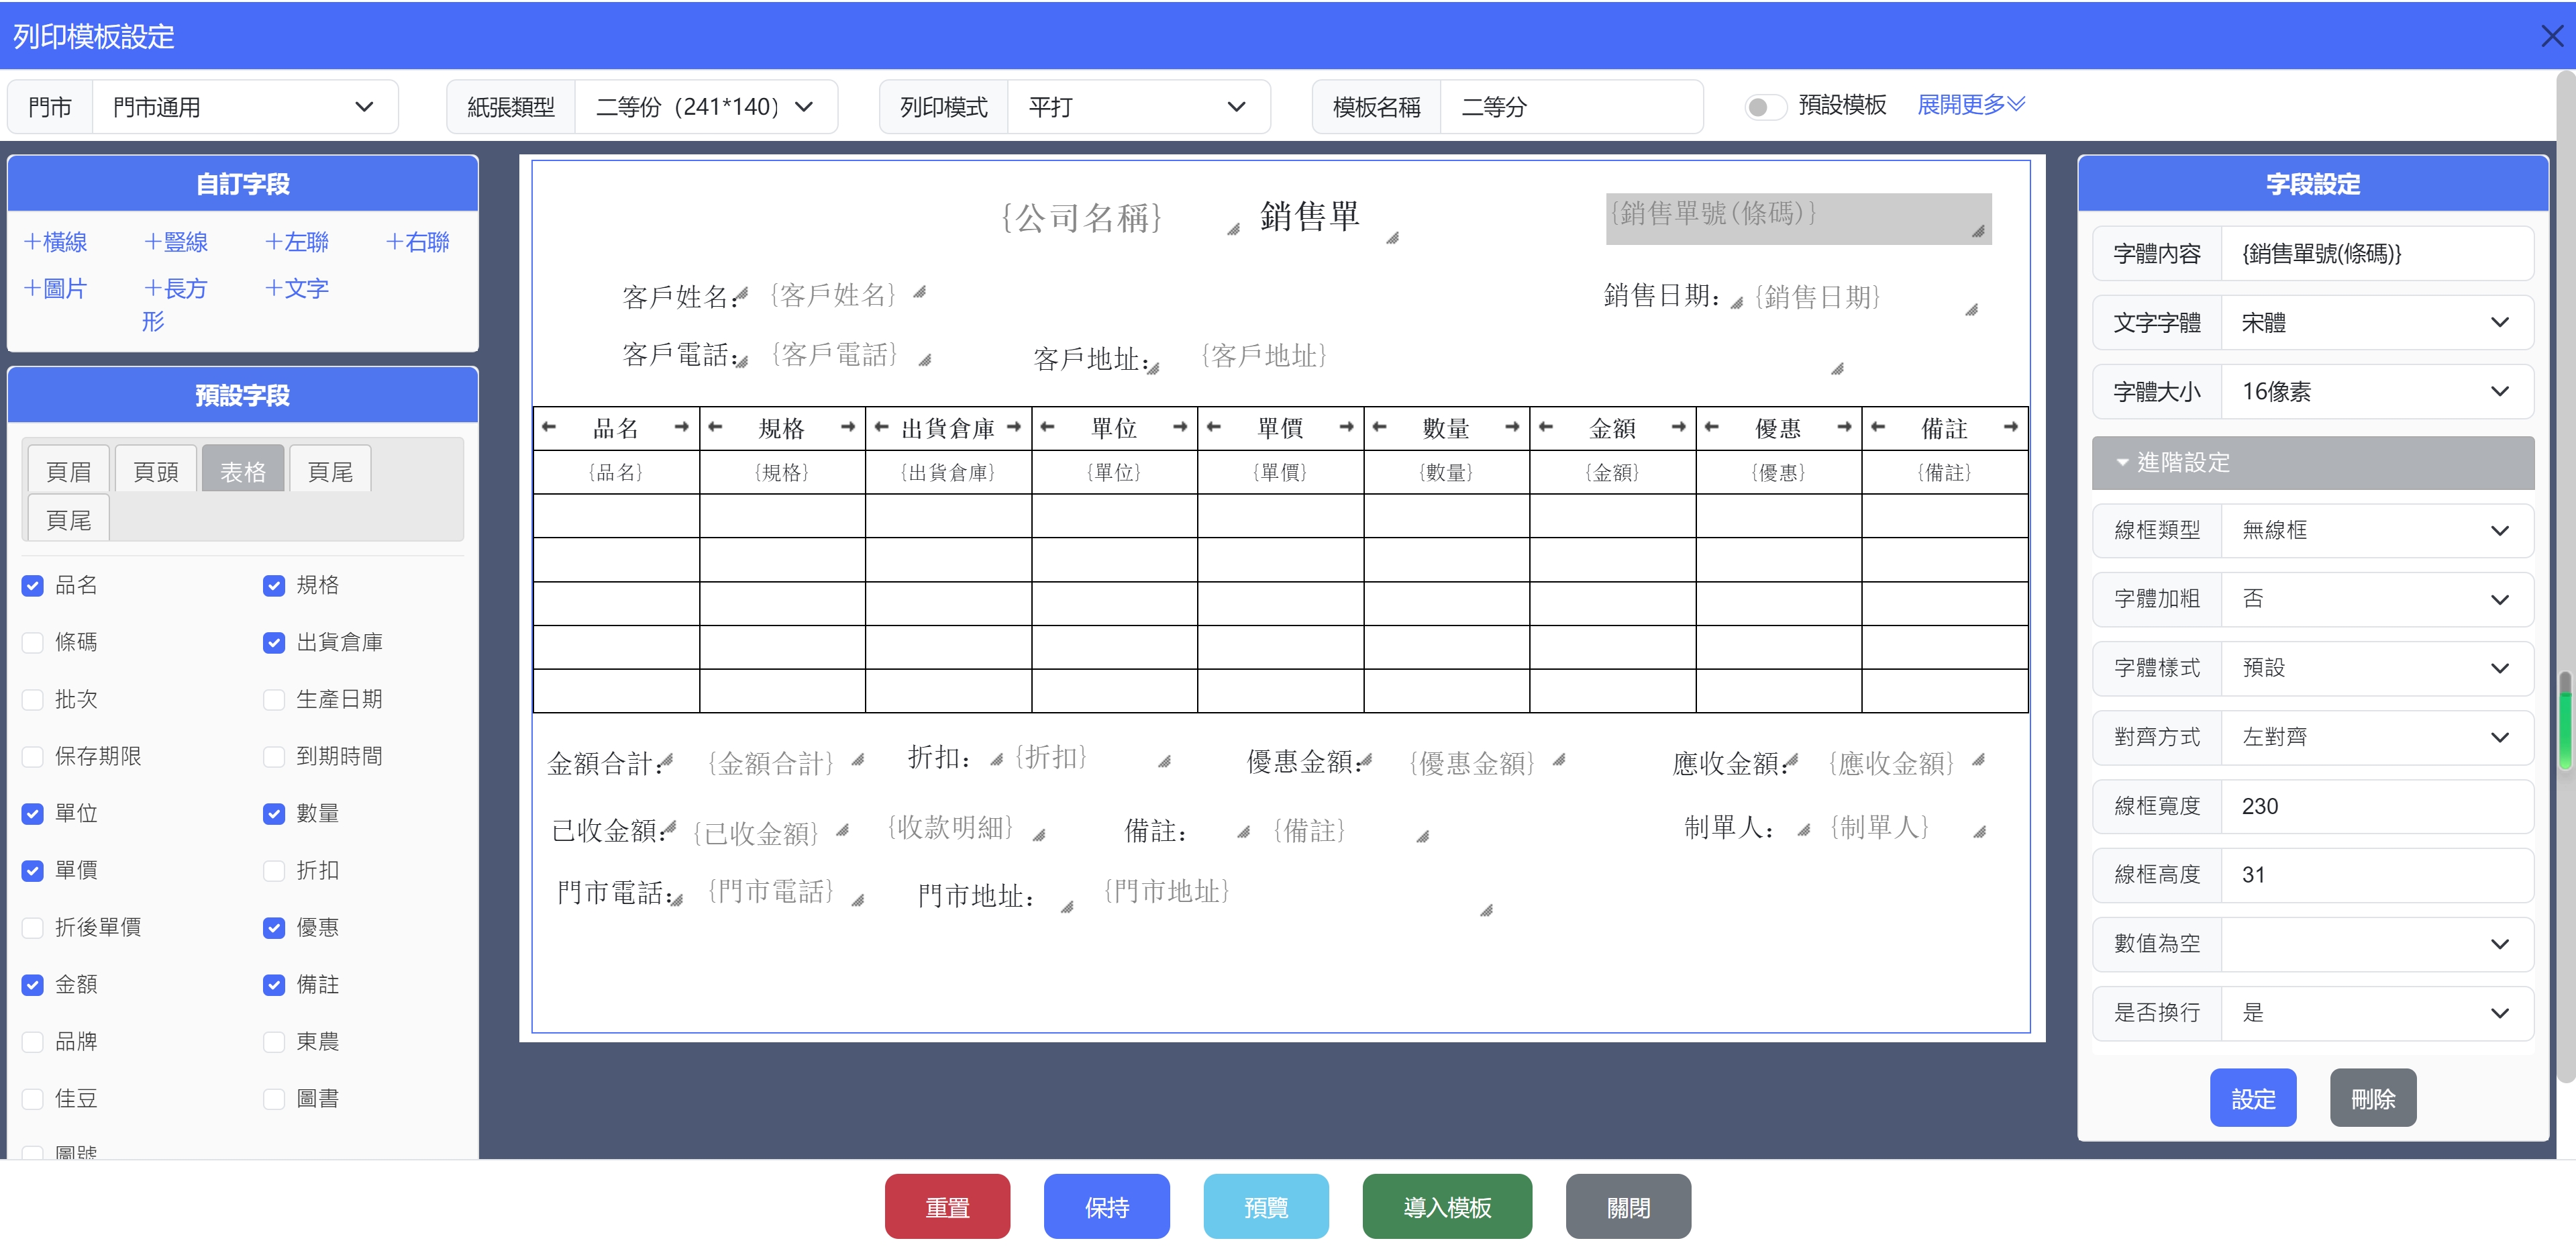Click resize handle of {客戶地址} field
Screen dimensions: 2576x1251
pyautogui.click(x=1837, y=369)
